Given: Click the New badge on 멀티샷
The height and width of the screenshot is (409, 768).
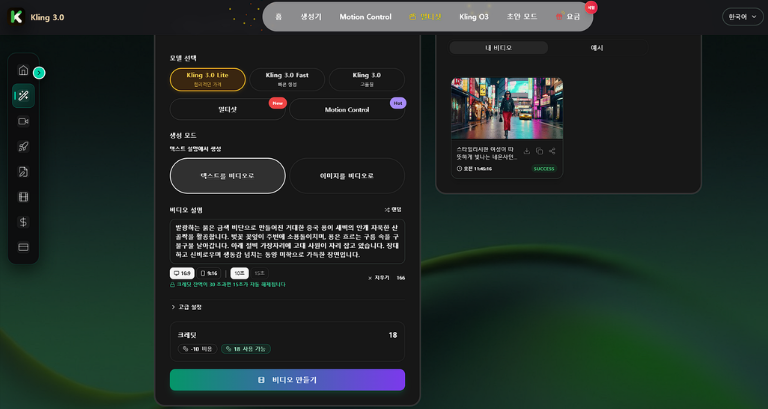Looking at the screenshot, I should coord(278,103).
